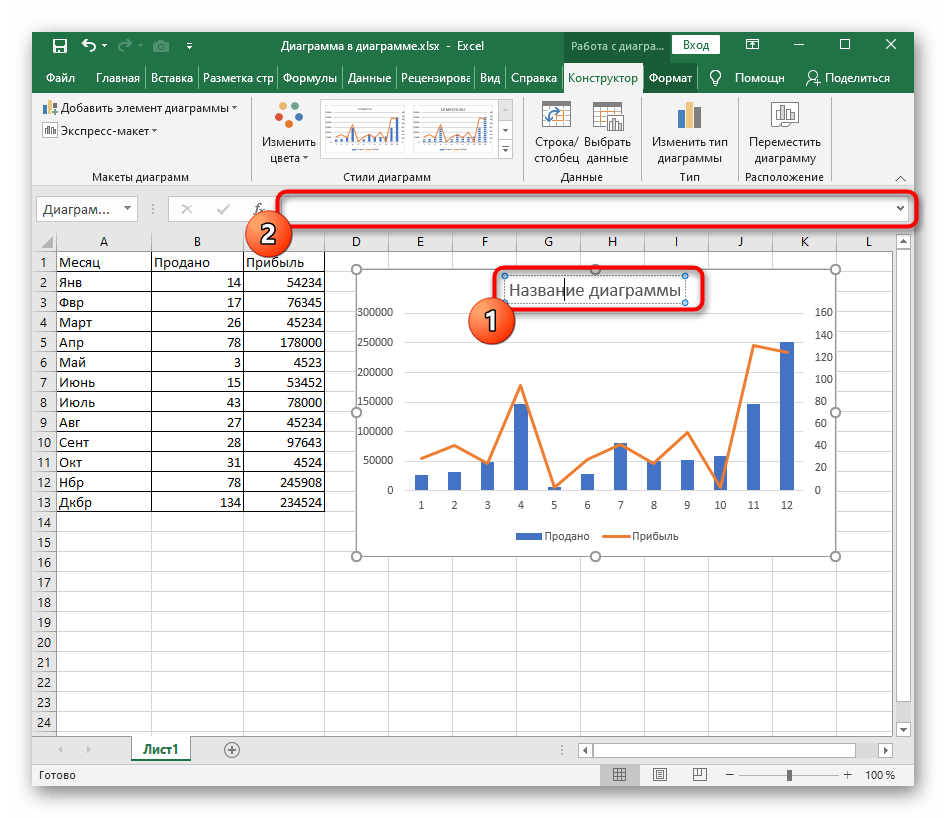Click the zoom slider handle
This screenshot has height=818, width=946.
pos(789,775)
